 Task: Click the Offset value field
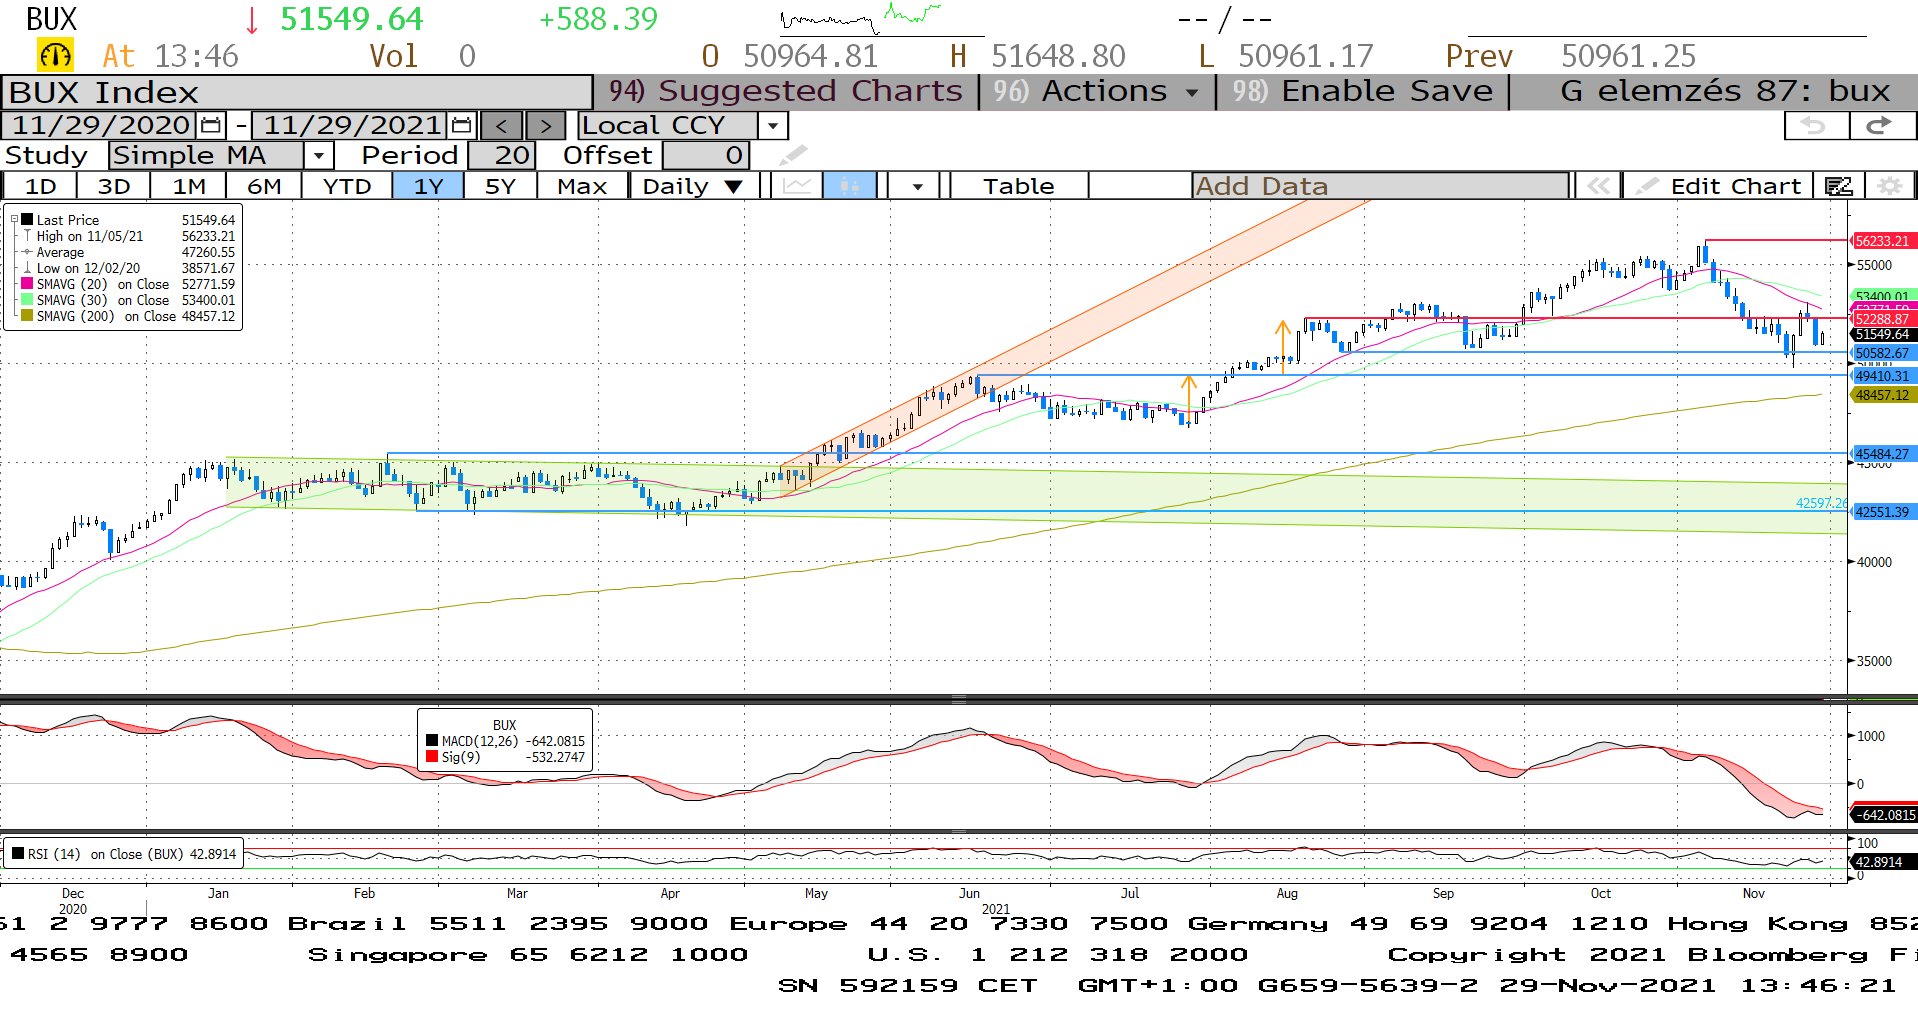pos(705,156)
